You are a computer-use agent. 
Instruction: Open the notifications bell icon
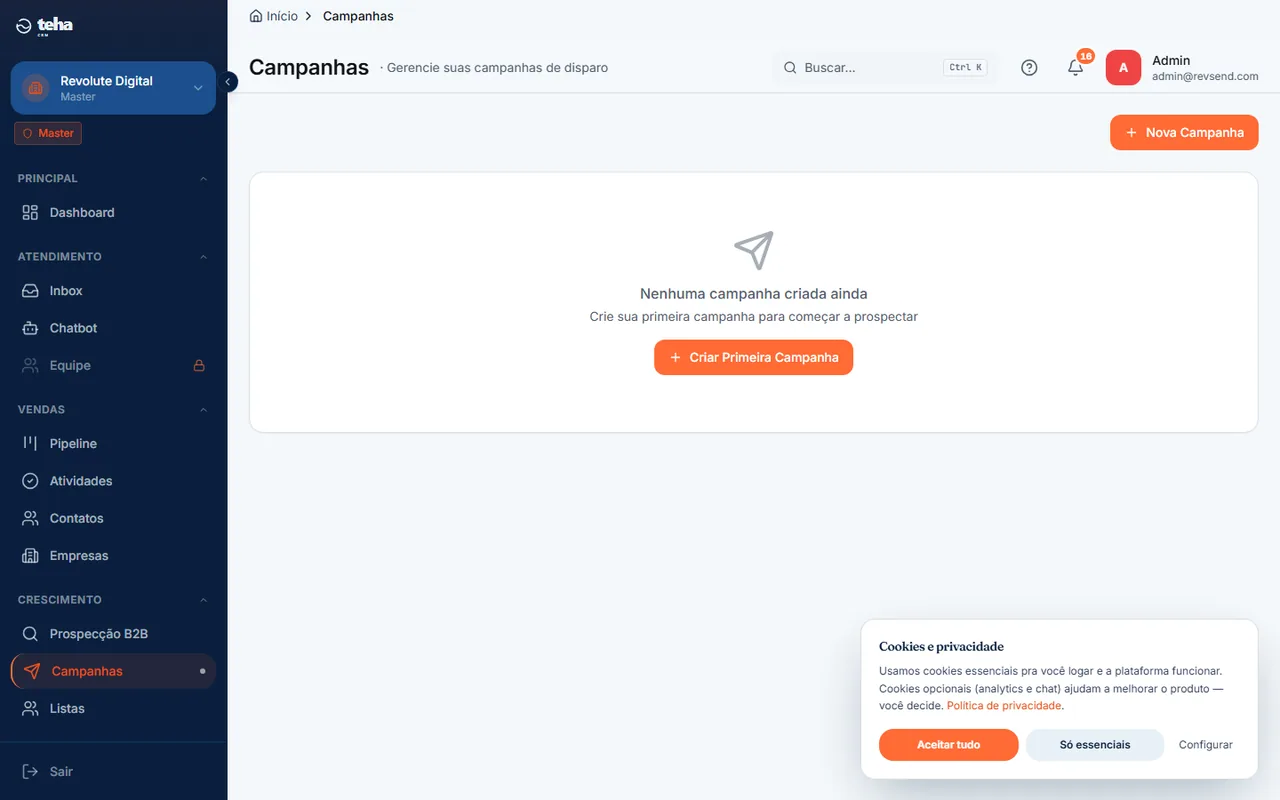(x=1076, y=68)
